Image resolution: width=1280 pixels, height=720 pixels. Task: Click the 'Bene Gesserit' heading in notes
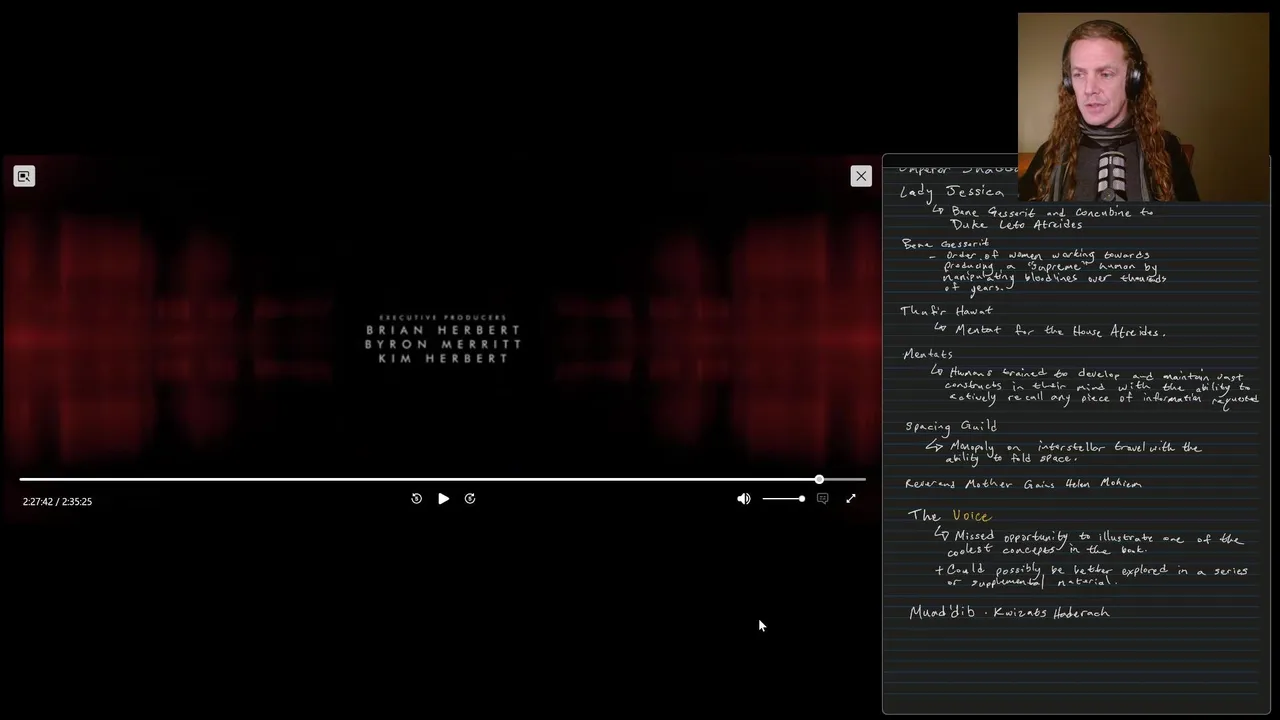tap(945, 243)
